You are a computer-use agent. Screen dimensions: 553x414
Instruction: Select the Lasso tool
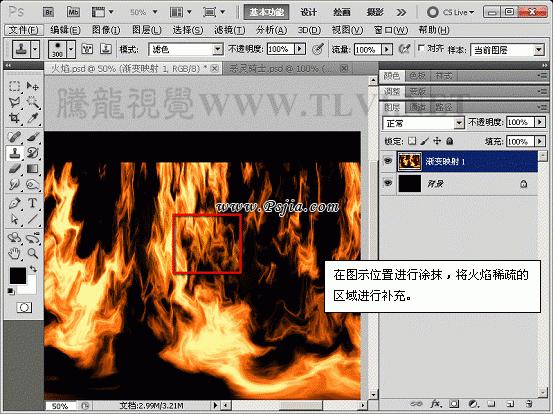(x=14, y=102)
